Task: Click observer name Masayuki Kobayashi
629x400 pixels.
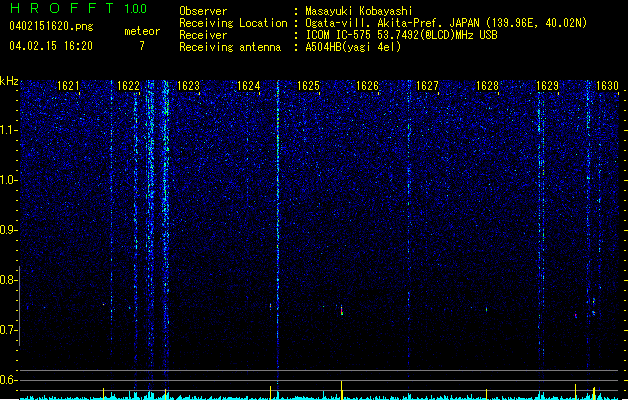Action: coord(359,11)
